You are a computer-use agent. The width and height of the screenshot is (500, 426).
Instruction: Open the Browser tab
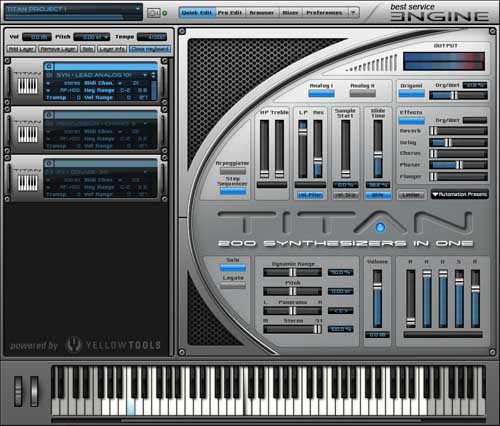[x=262, y=13]
